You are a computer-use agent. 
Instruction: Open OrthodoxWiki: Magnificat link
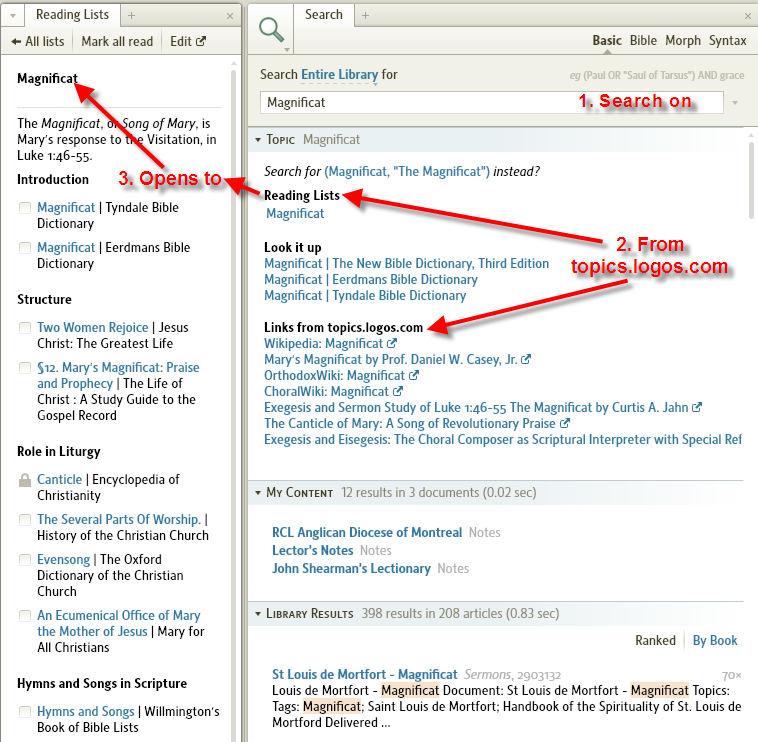tap(335, 375)
